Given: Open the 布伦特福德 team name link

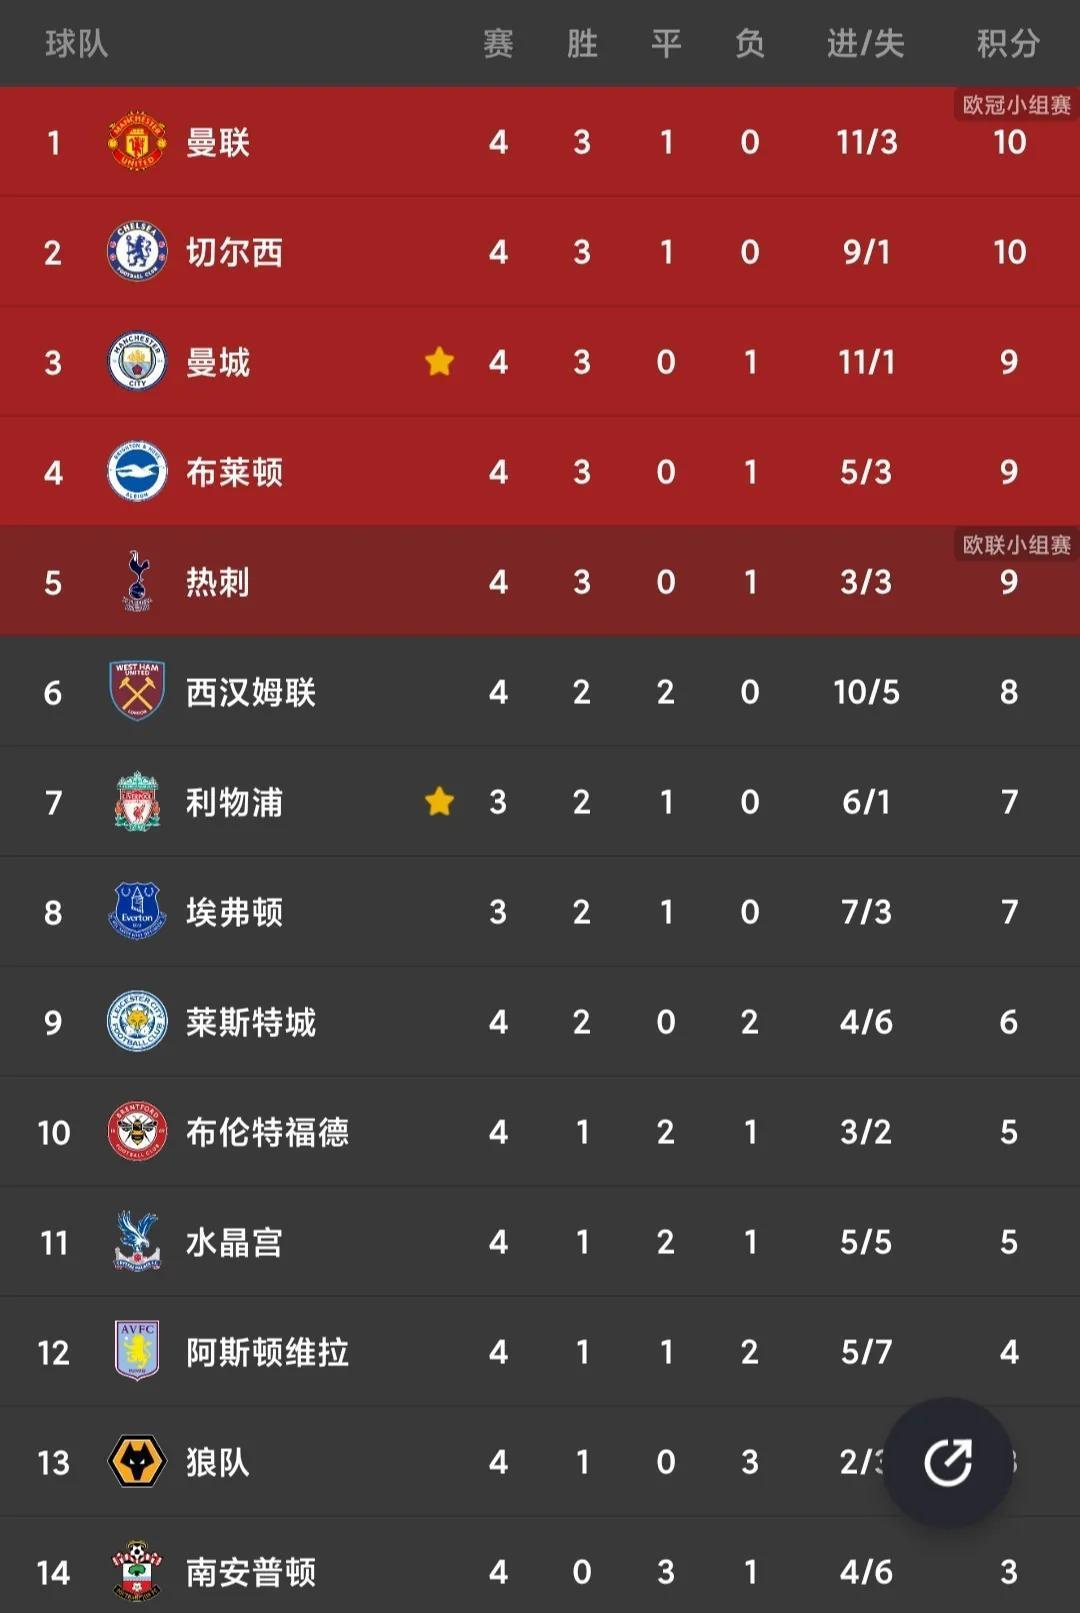Looking at the screenshot, I should pos(267,1132).
